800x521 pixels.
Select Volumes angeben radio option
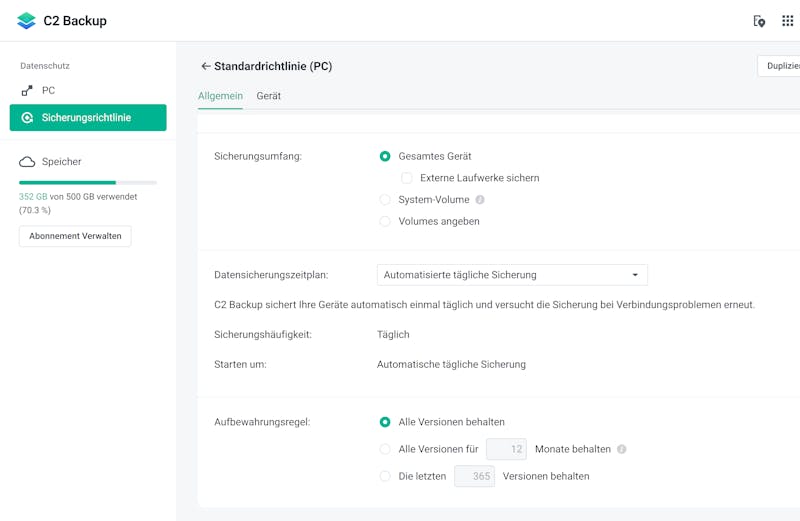[385, 221]
